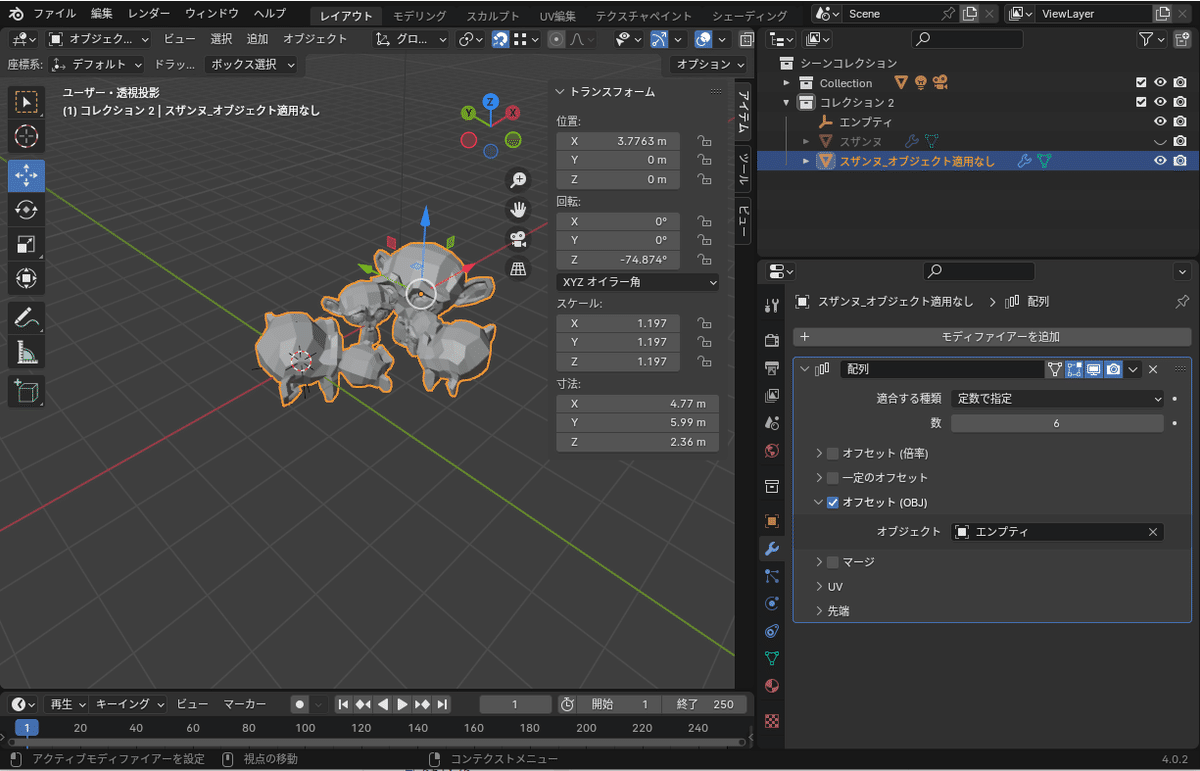Jump to the timeline's end frame button

point(442,704)
